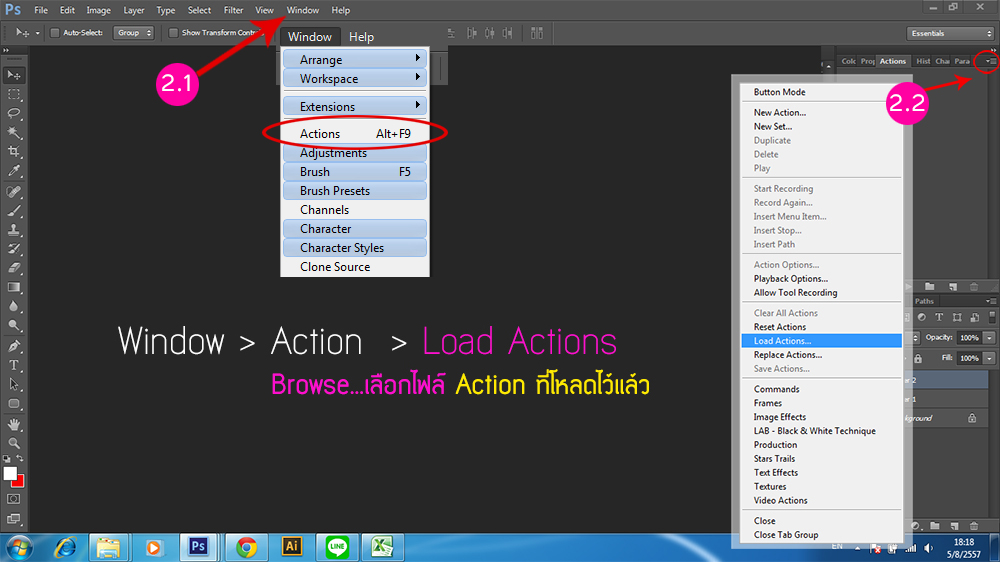Change screen mode from toolbar
Viewport: 1000px width, 562px height.
(13, 519)
